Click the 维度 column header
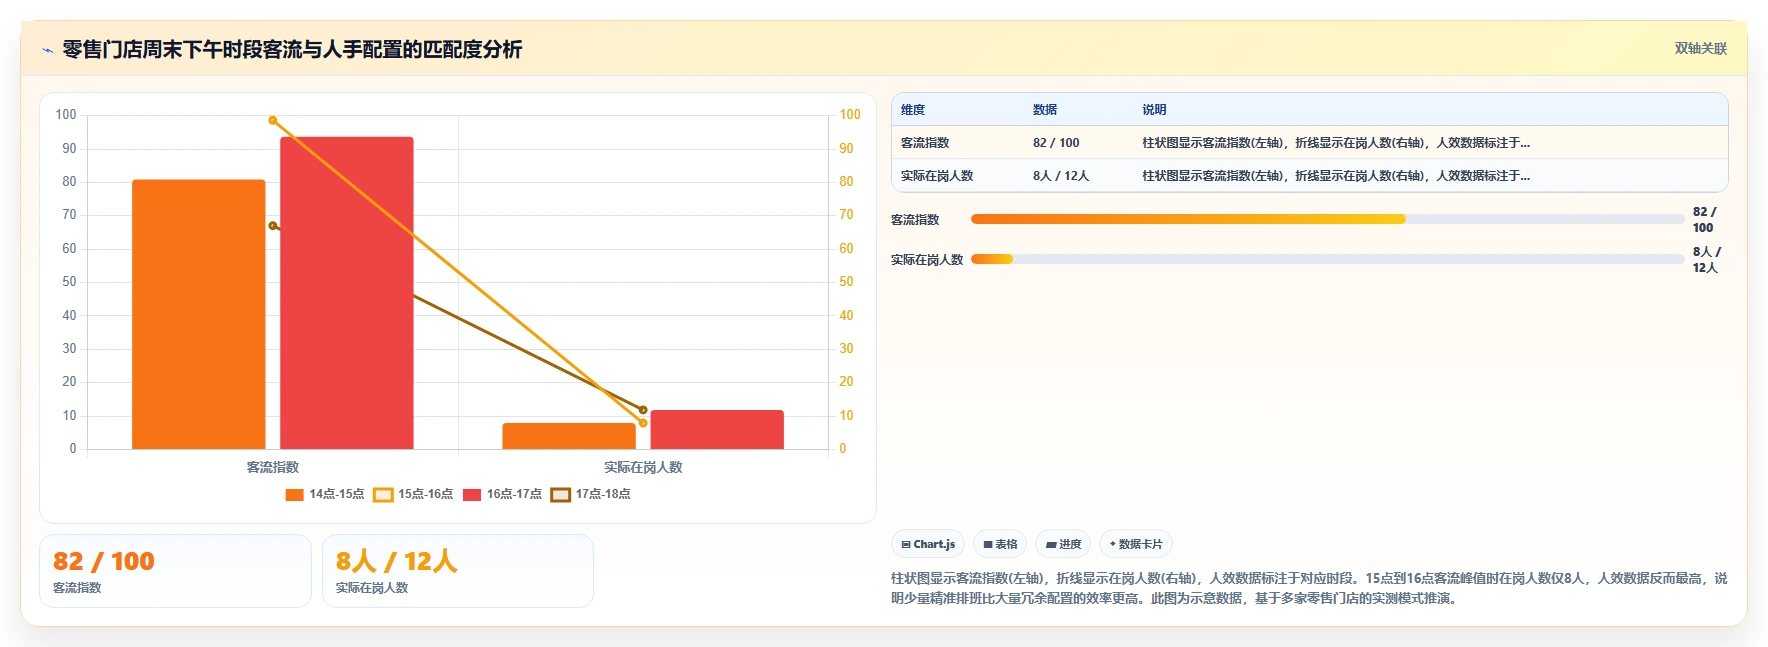Screen dimensions: 1768x647 coord(913,110)
